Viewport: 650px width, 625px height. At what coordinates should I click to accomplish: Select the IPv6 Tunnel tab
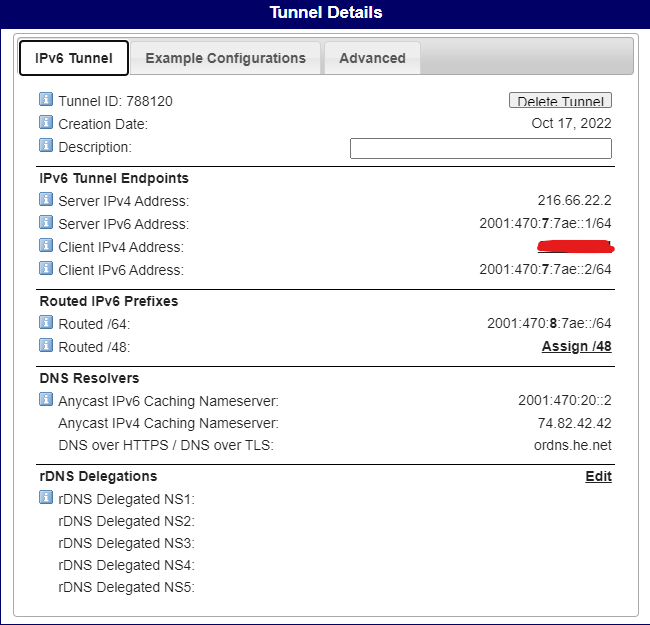(74, 58)
